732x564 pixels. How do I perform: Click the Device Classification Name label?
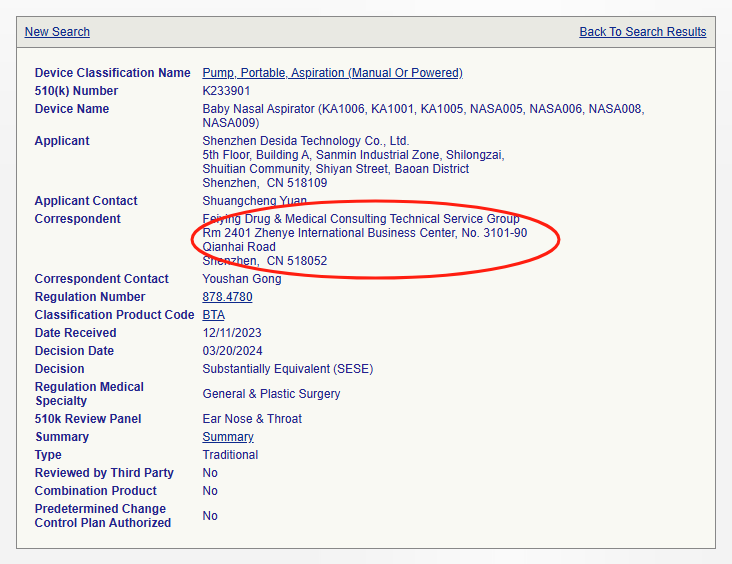tap(112, 73)
